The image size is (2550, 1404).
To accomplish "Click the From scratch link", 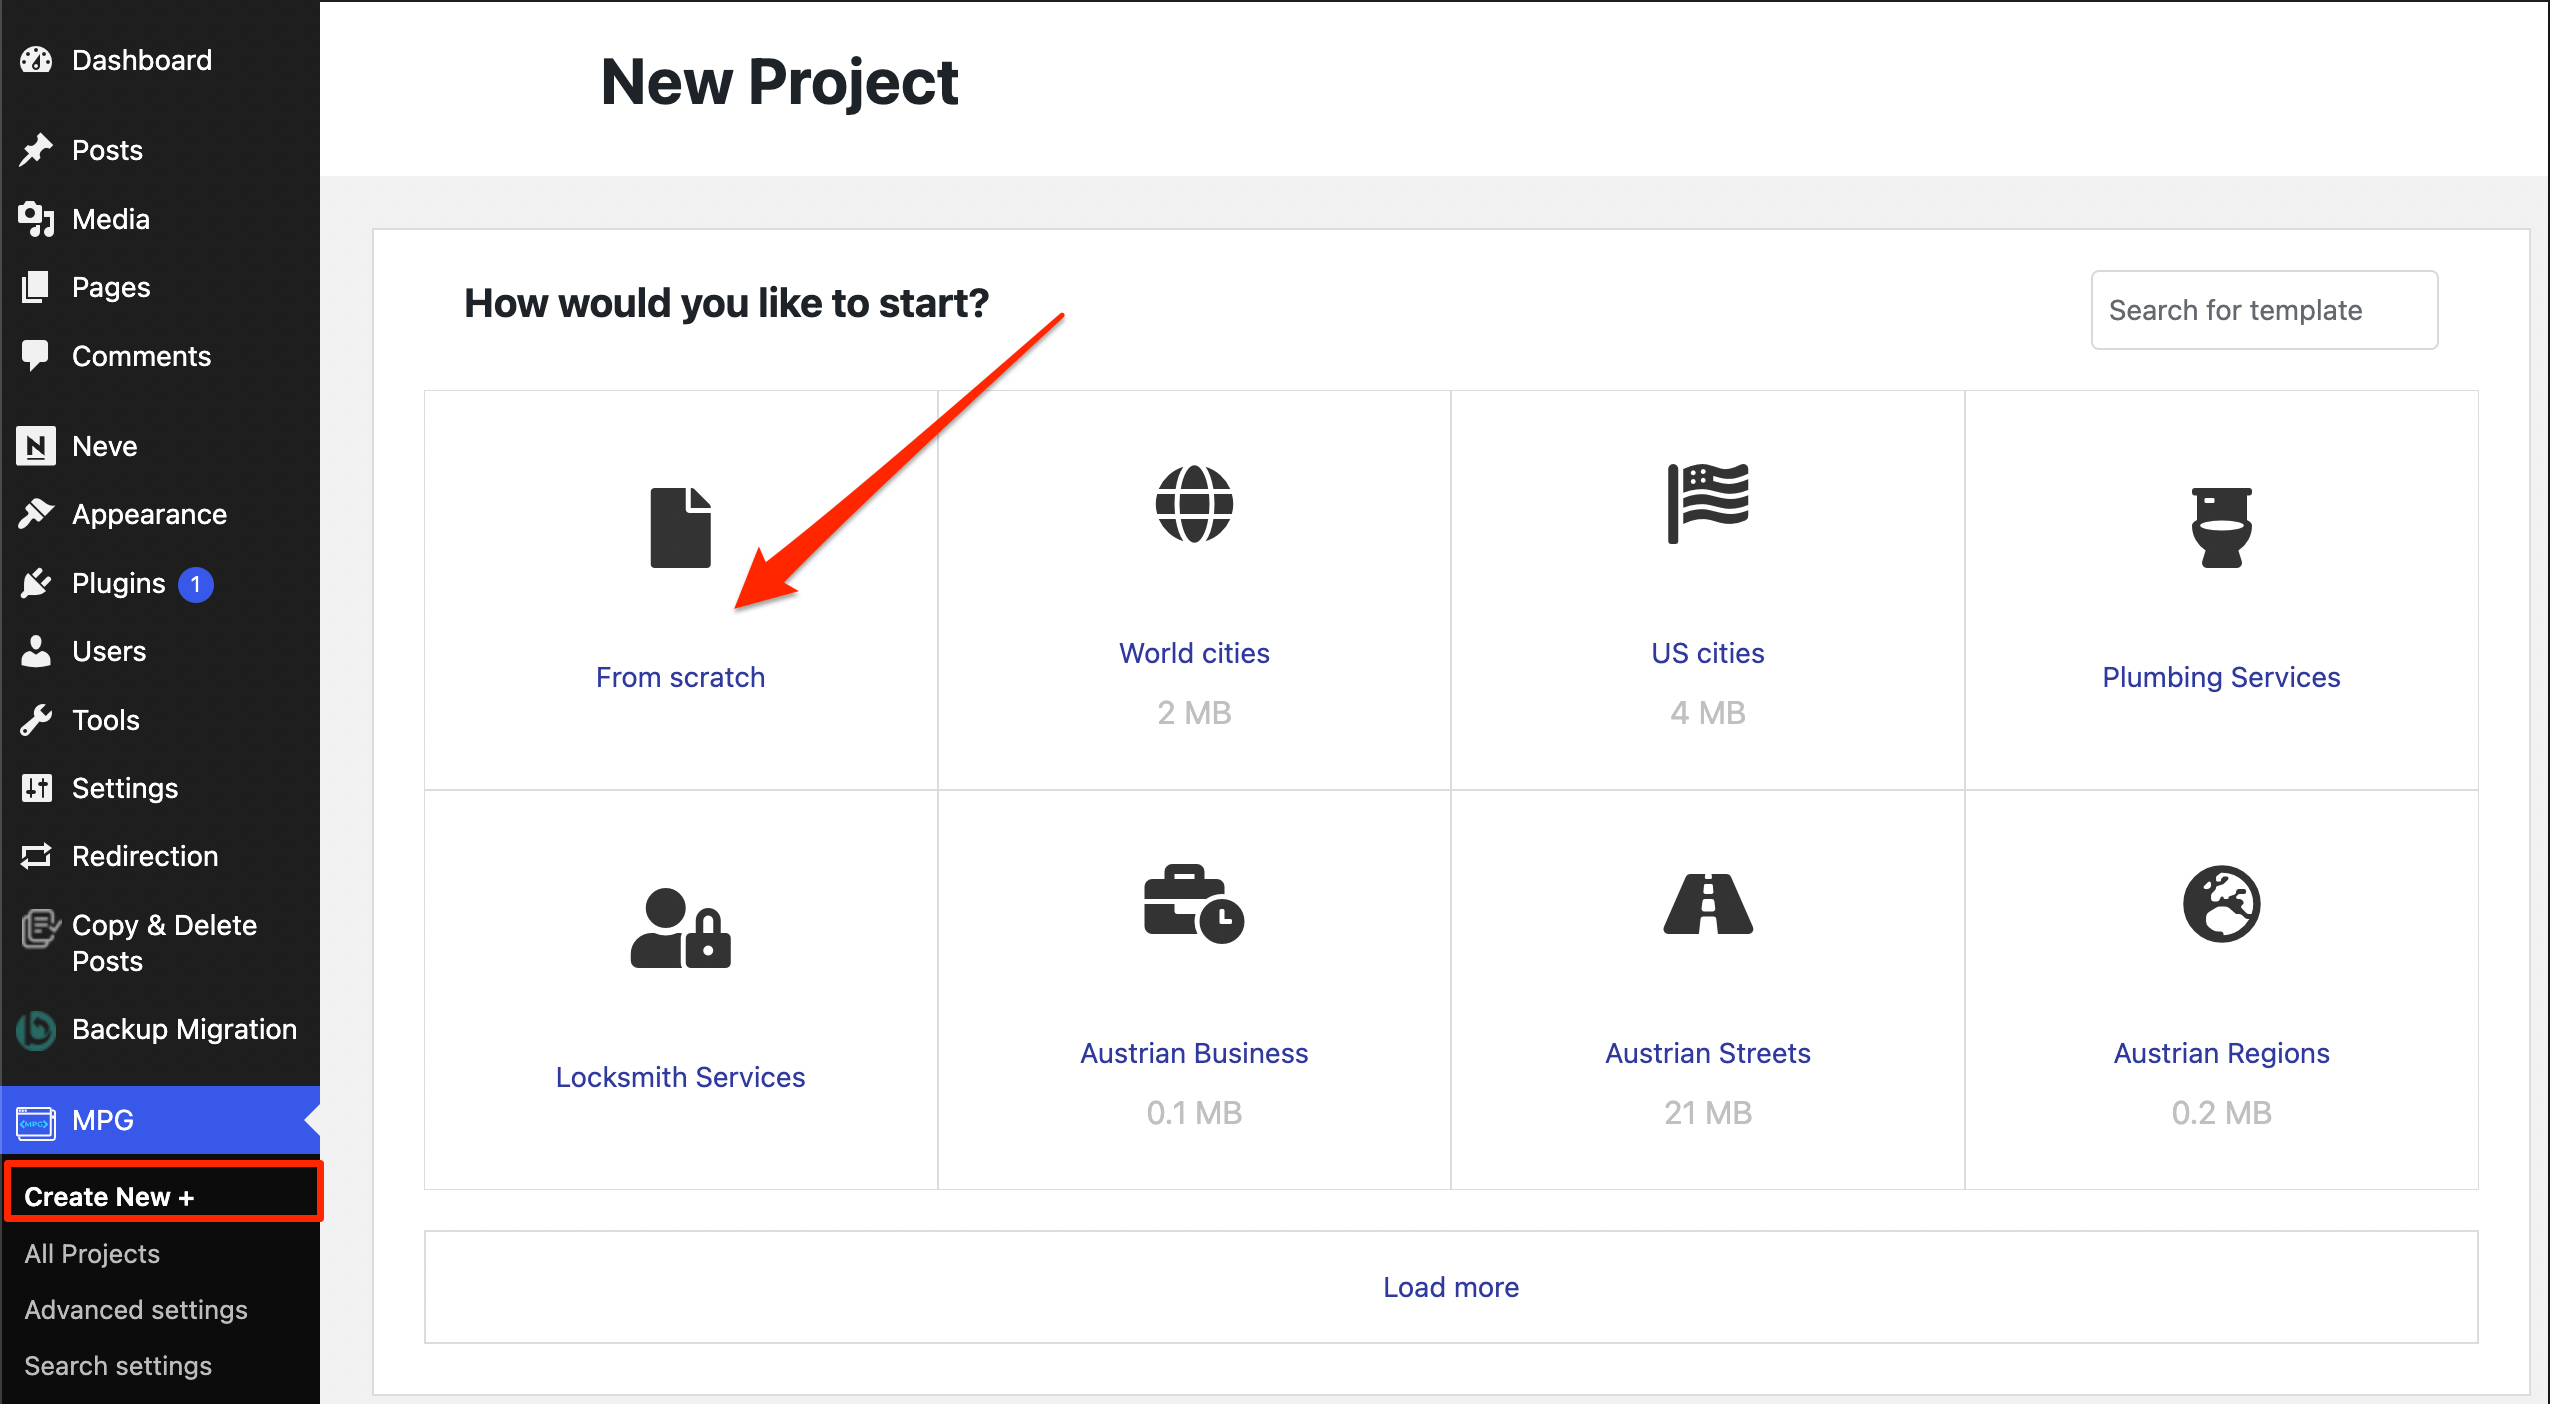I will click(680, 677).
